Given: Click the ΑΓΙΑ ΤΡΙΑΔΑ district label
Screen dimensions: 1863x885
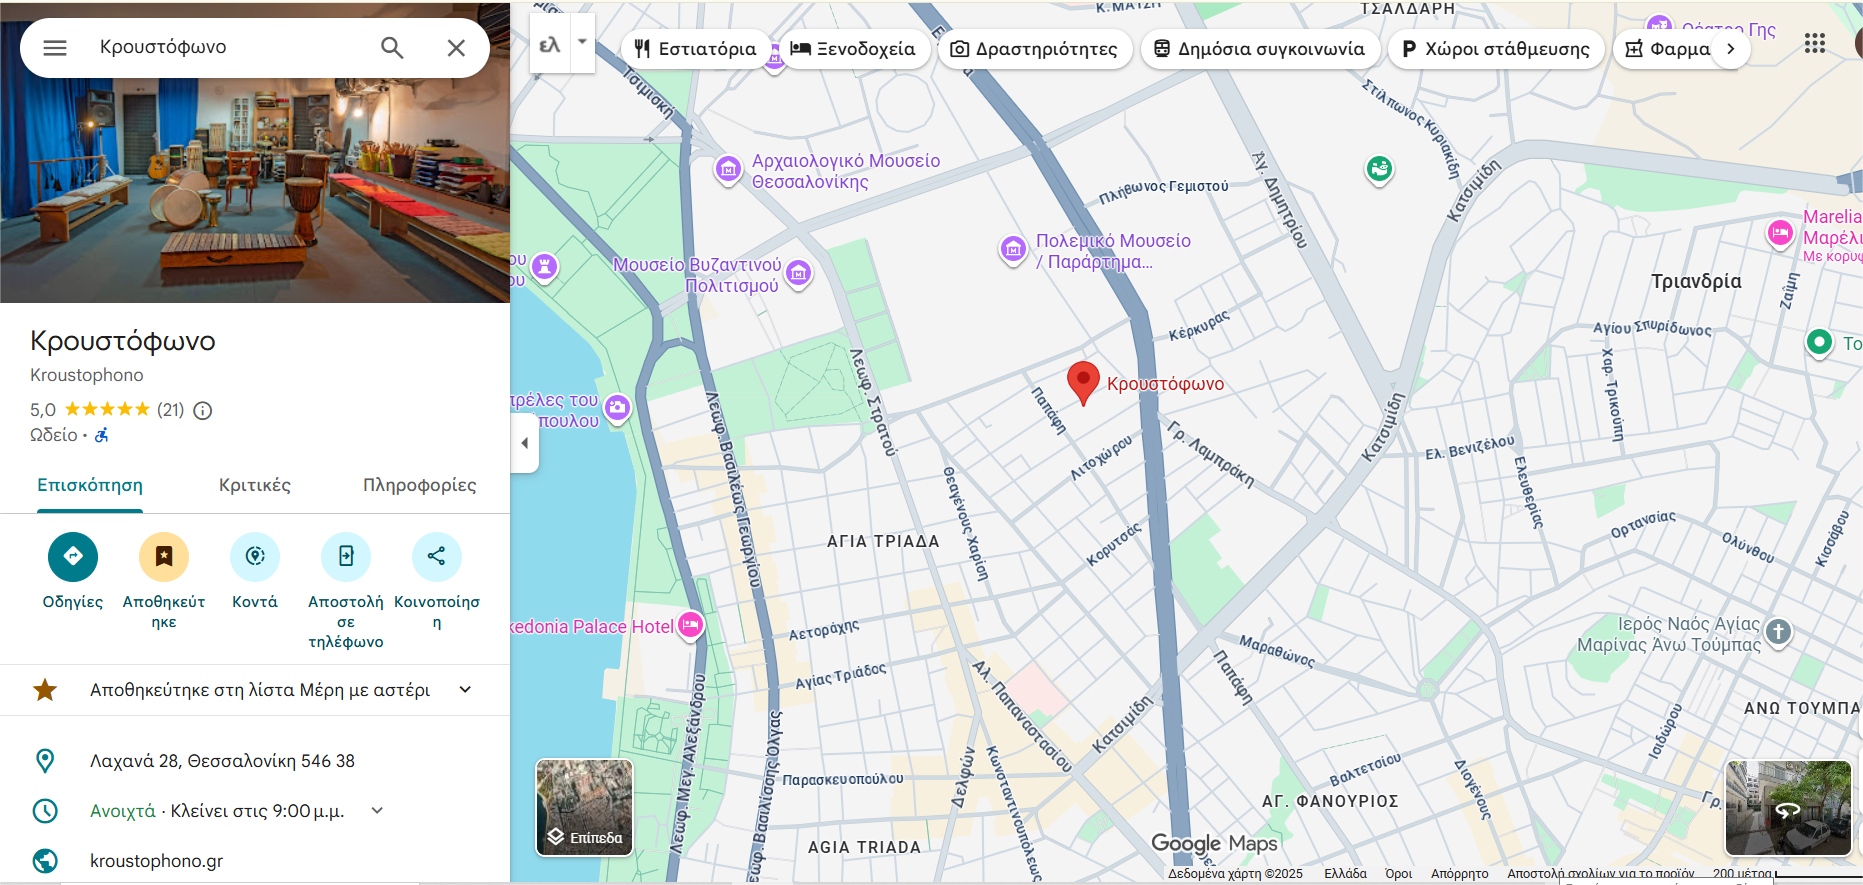Looking at the screenshot, I should click(883, 541).
